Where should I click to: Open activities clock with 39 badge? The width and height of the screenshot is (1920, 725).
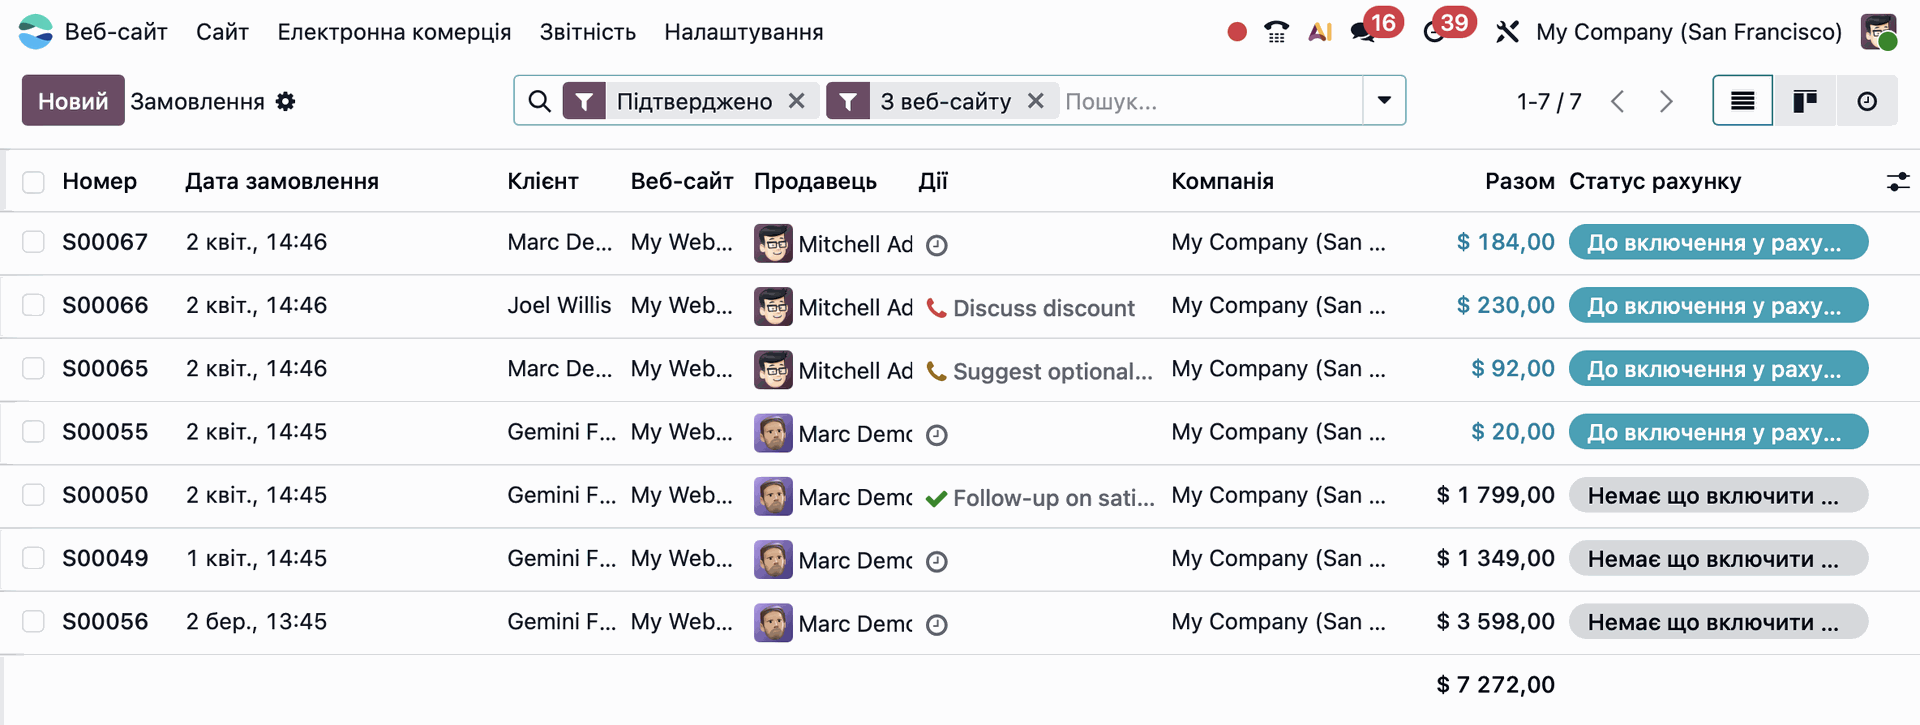pos(1435,32)
